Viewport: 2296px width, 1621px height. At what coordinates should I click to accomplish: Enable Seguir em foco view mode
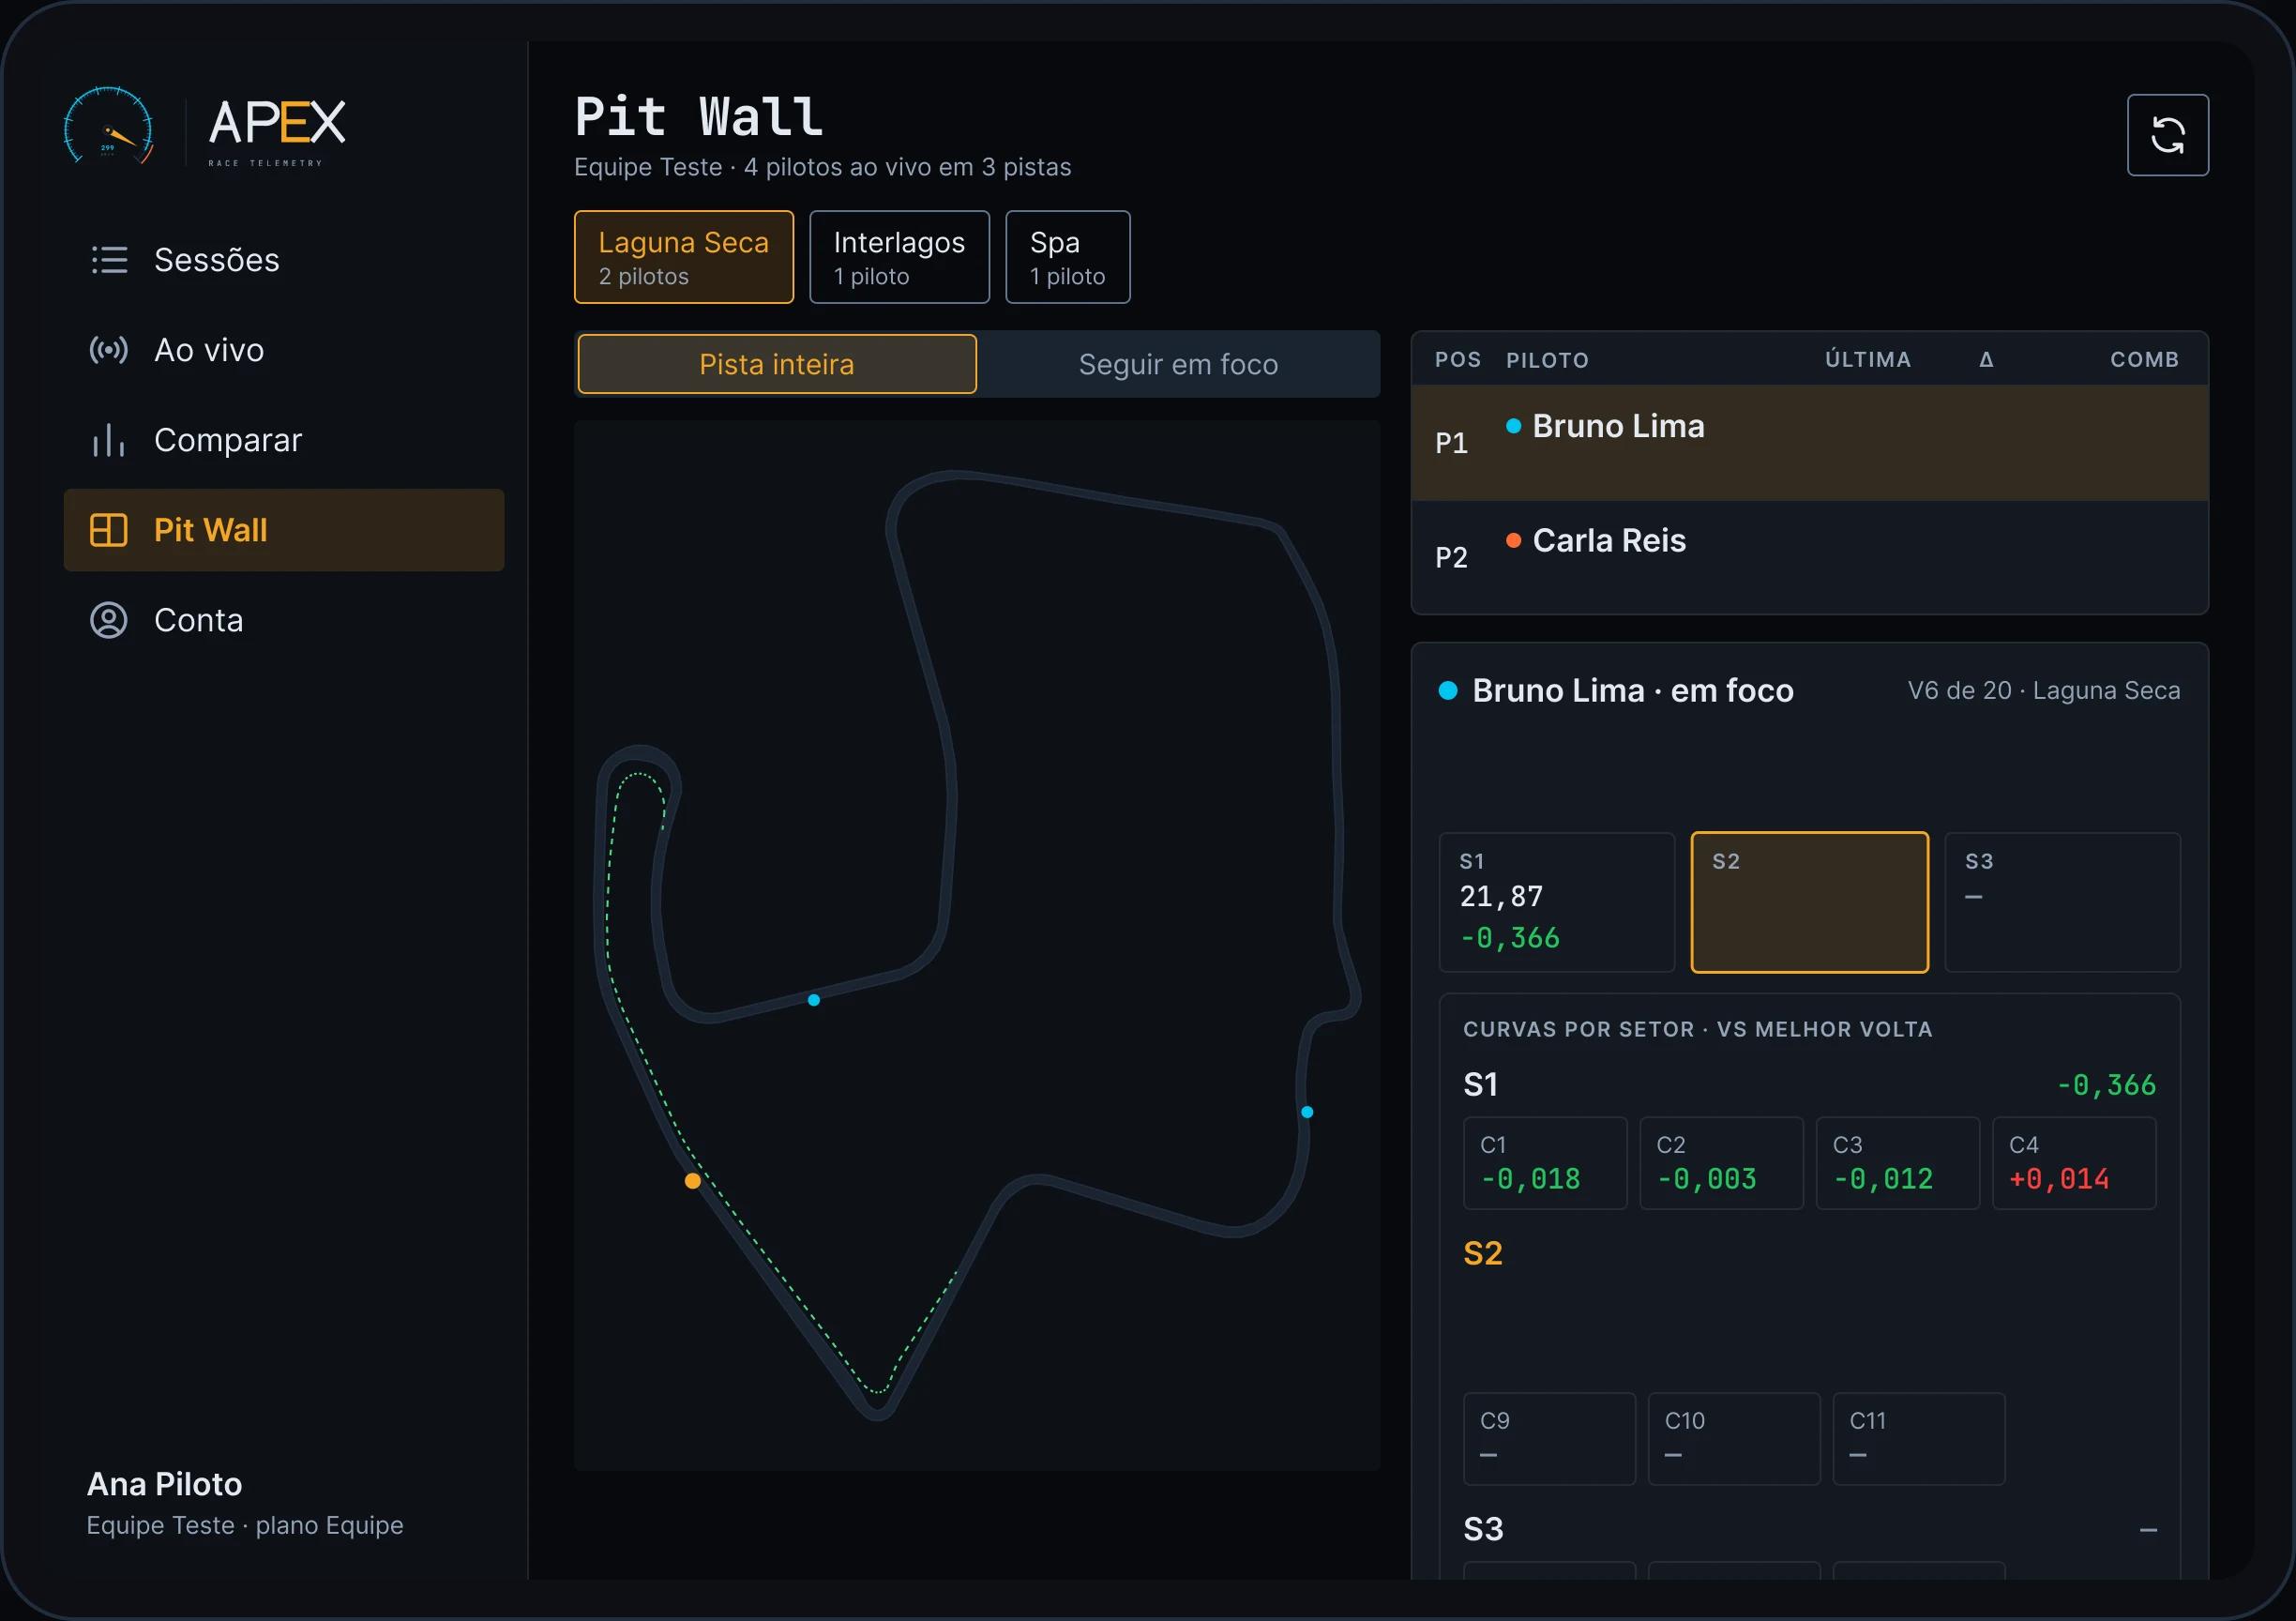pos(1178,364)
